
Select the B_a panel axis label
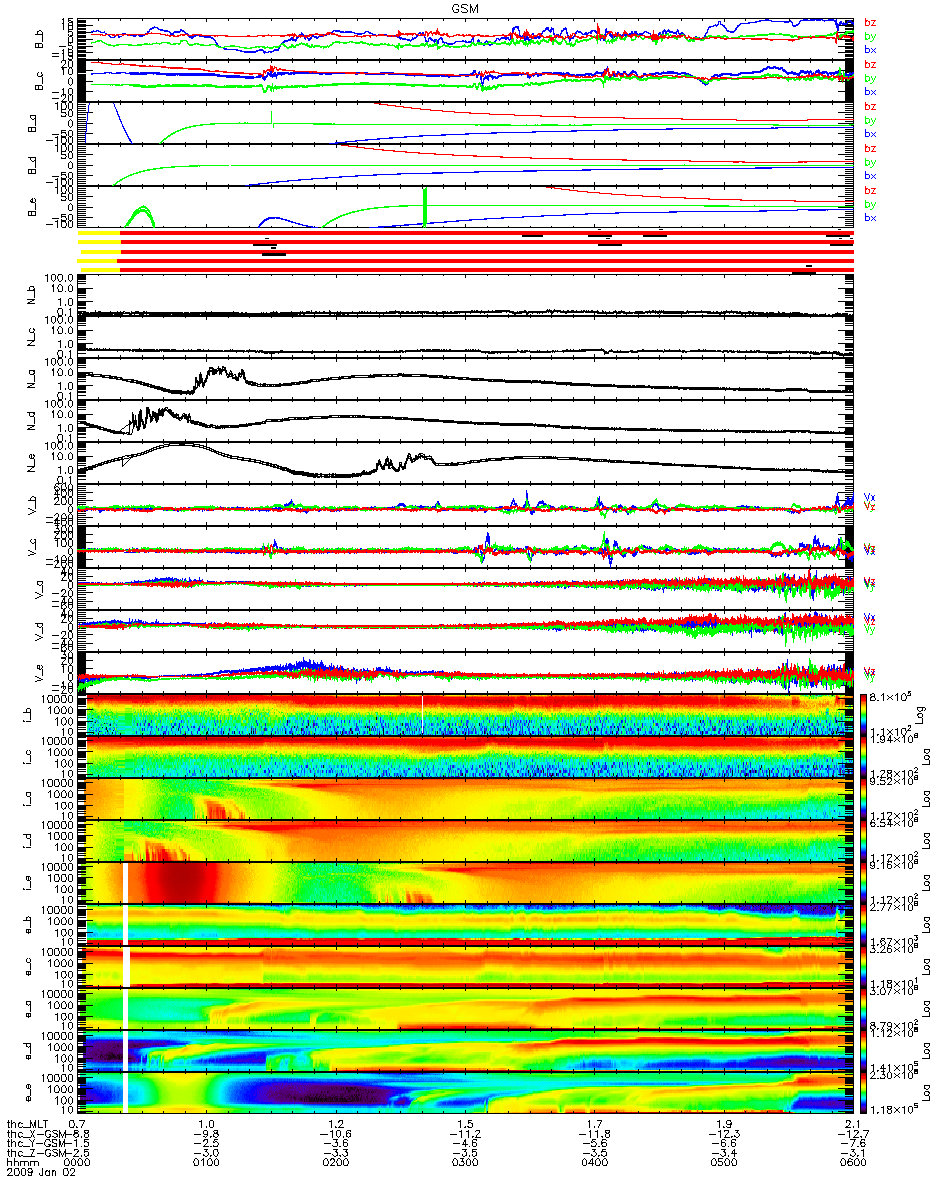click(x=34, y=123)
